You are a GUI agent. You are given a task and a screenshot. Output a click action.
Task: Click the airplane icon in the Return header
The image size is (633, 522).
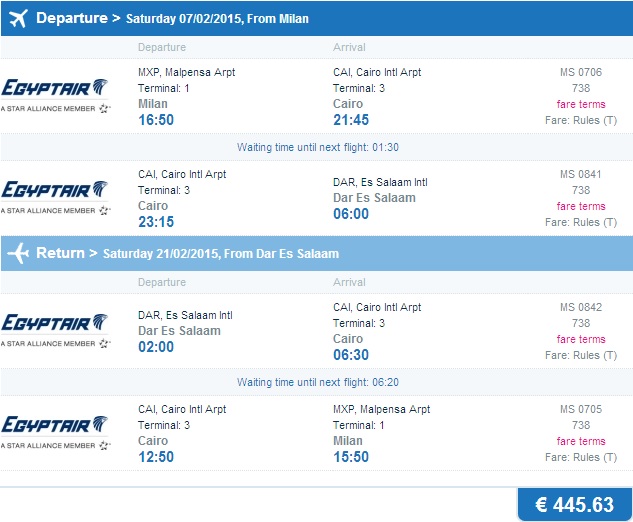pyautogui.click(x=17, y=253)
